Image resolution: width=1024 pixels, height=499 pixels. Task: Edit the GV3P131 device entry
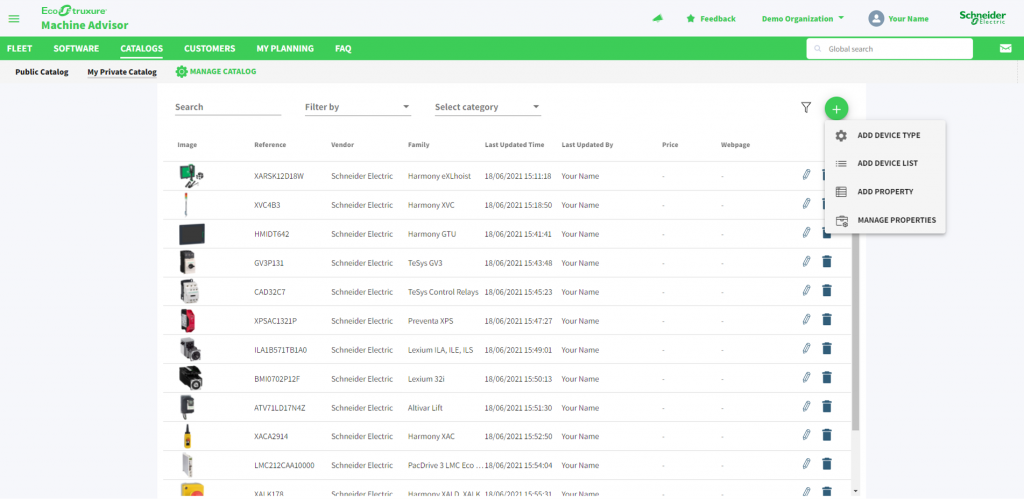[x=807, y=261]
